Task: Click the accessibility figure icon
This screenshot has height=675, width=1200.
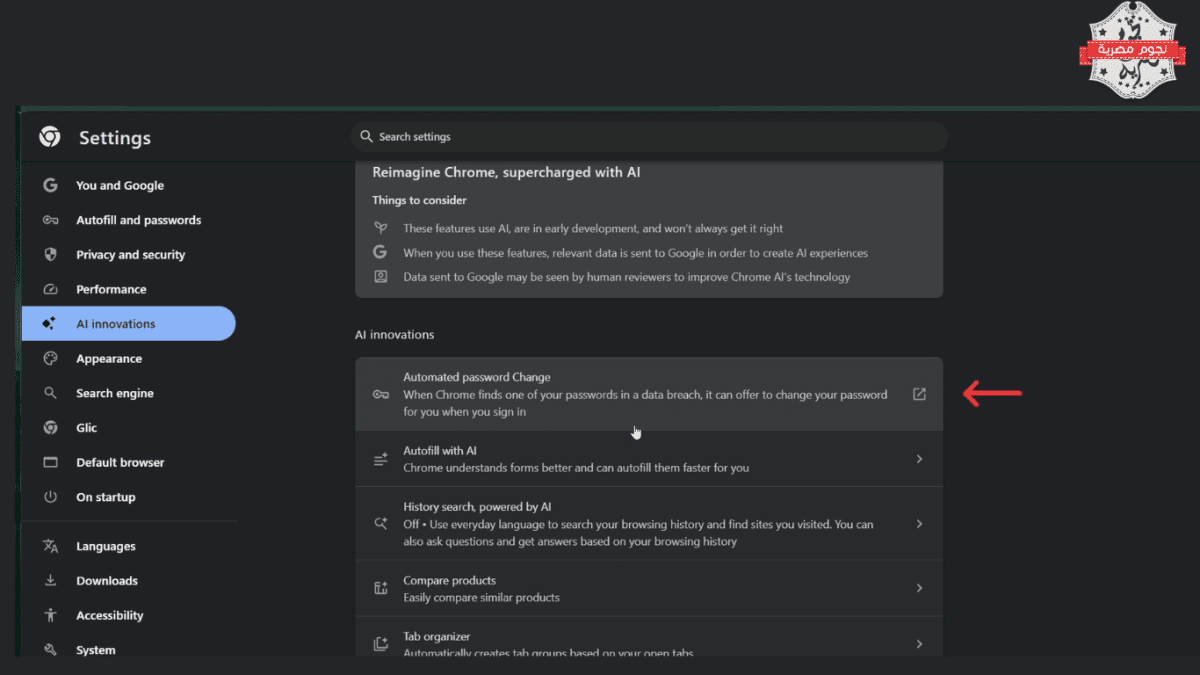Action: point(50,615)
